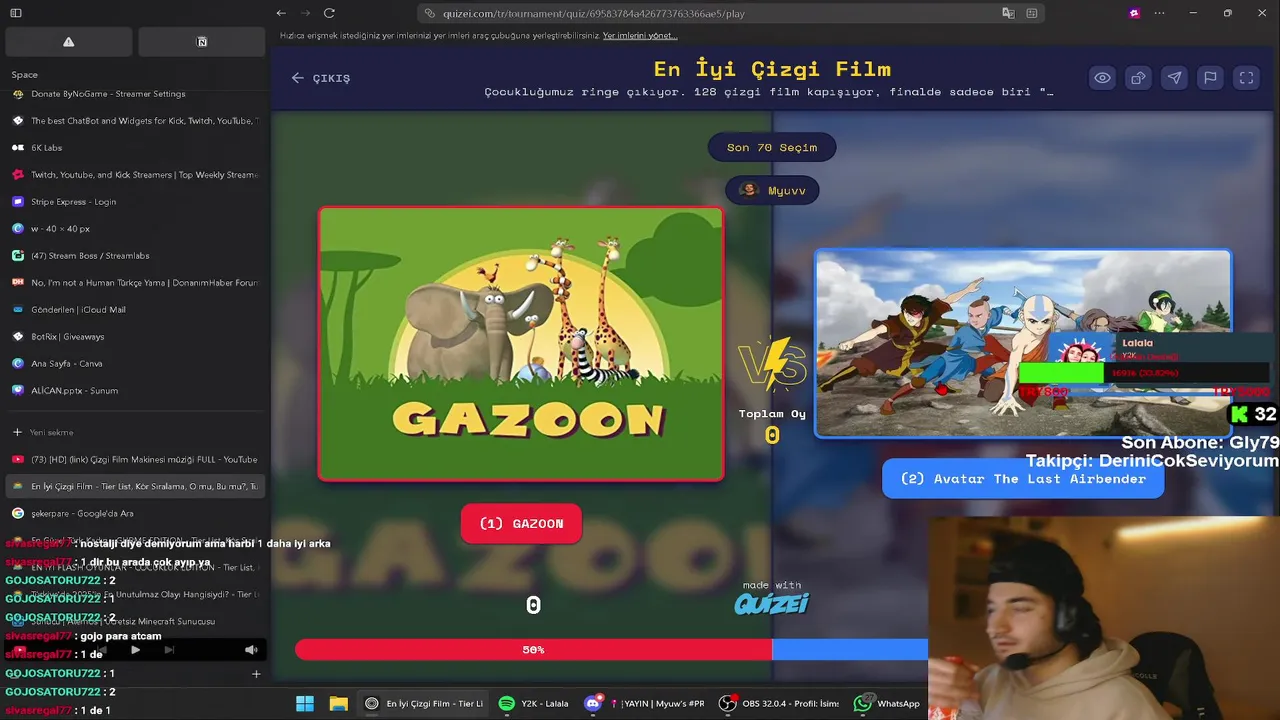Open Discord from the taskbar
This screenshot has width=1280, height=720.
coord(593,703)
